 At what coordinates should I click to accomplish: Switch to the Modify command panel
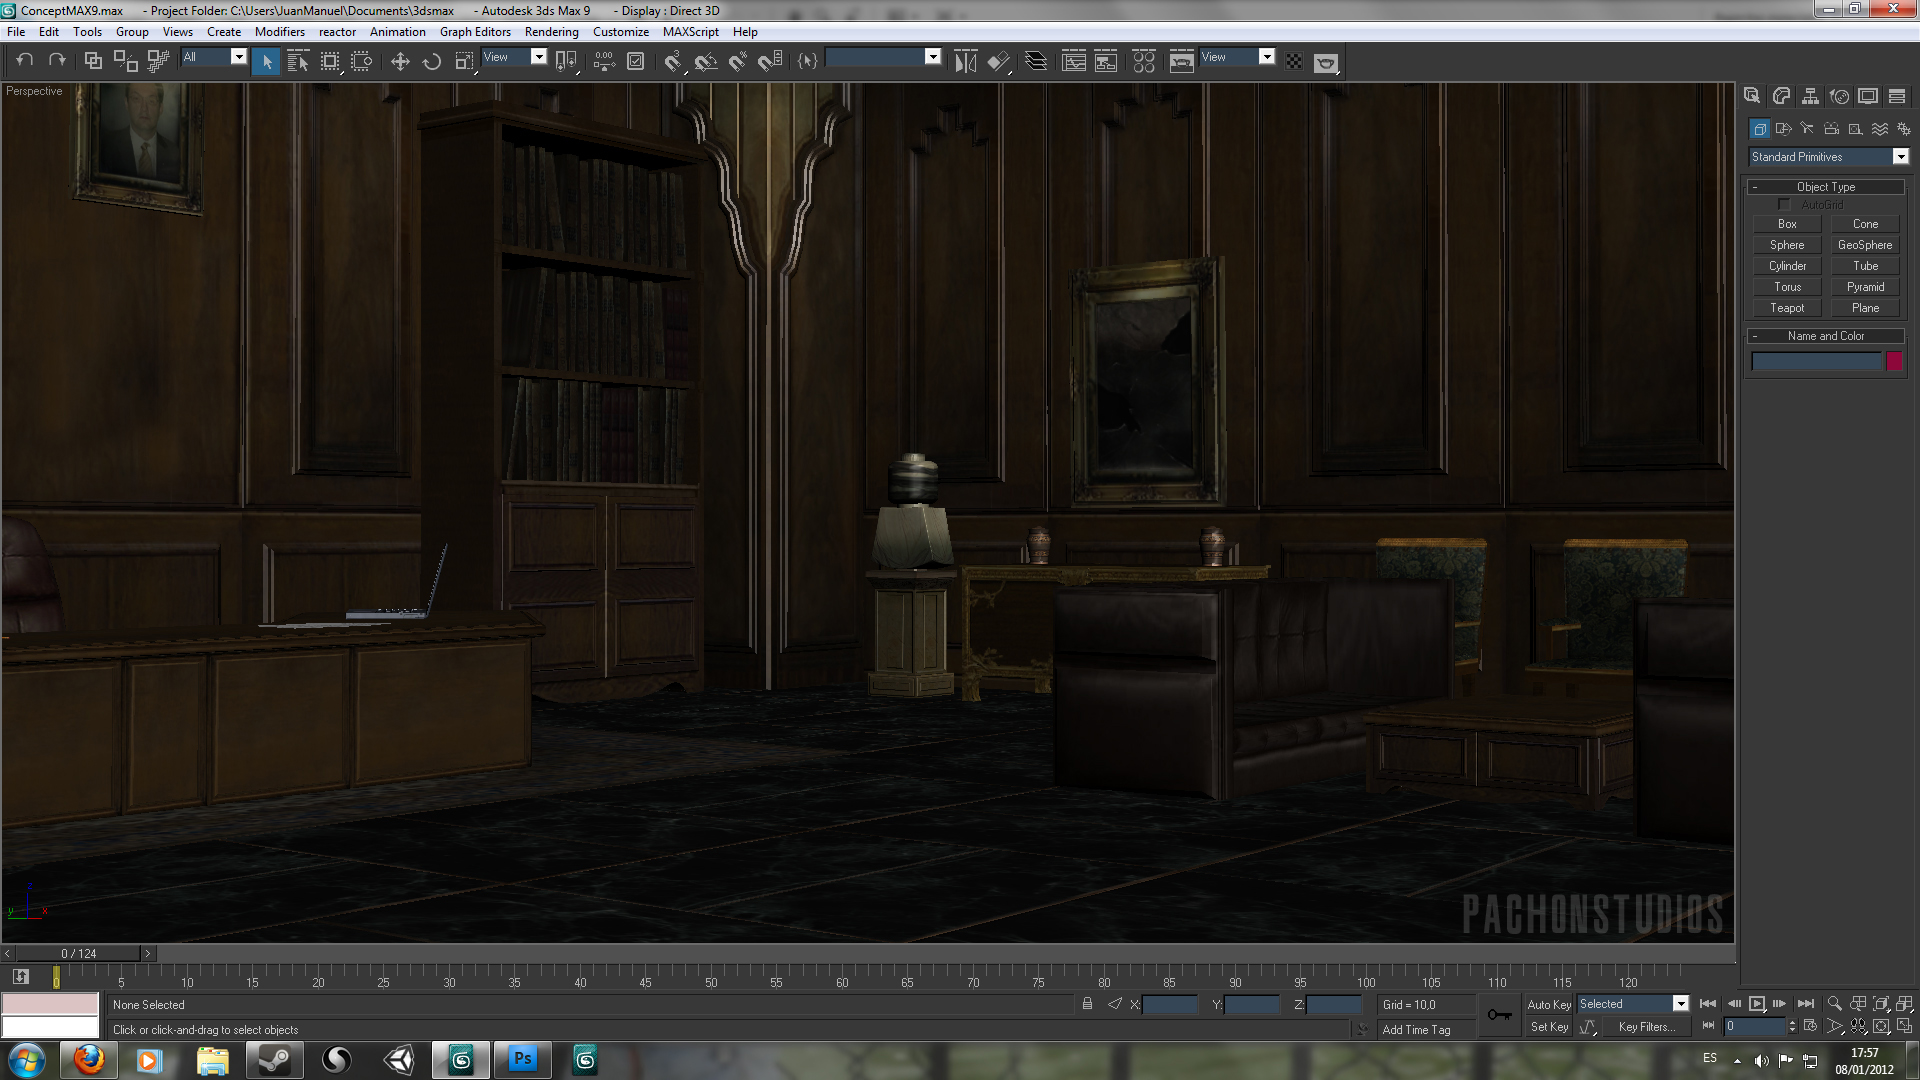point(1781,96)
